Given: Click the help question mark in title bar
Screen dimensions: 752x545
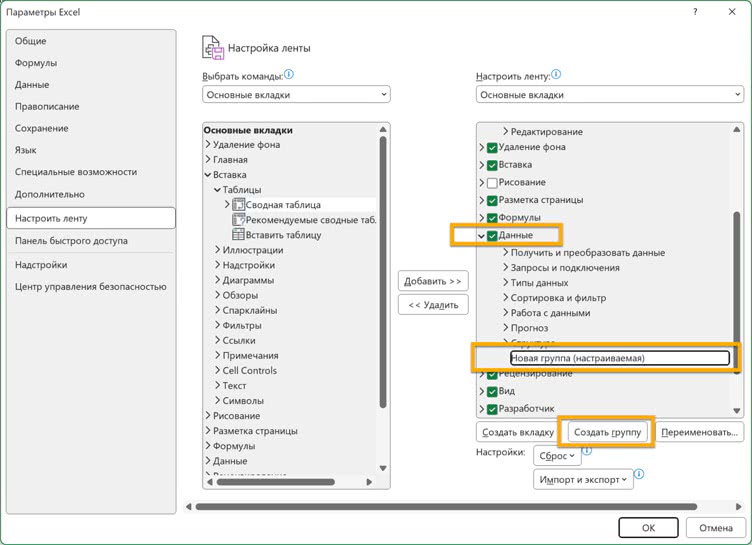Looking at the screenshot, I should click(x=695, y=12).
